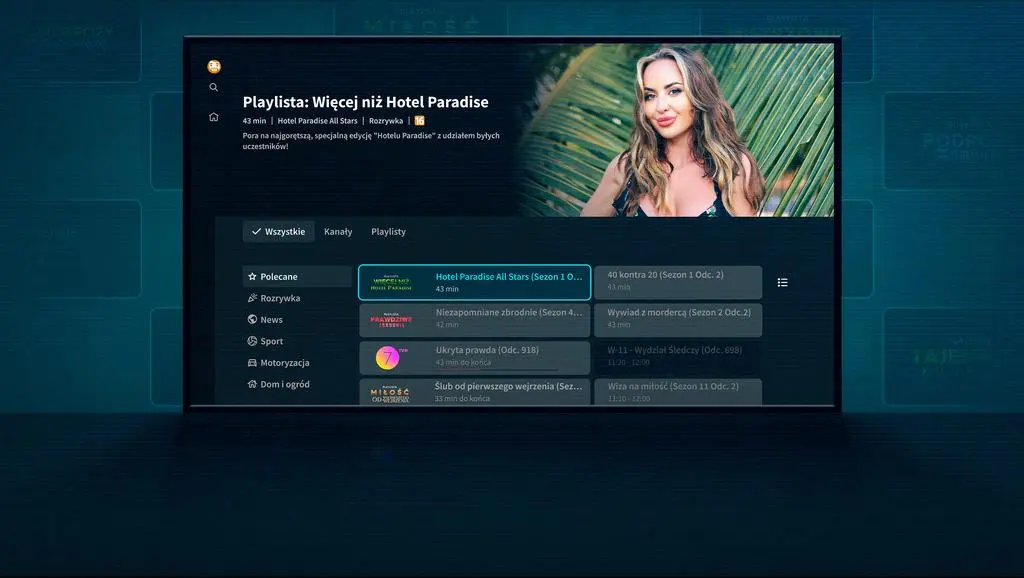
Task: Open Ukryta prawda episode card
Action: (475, 357)
